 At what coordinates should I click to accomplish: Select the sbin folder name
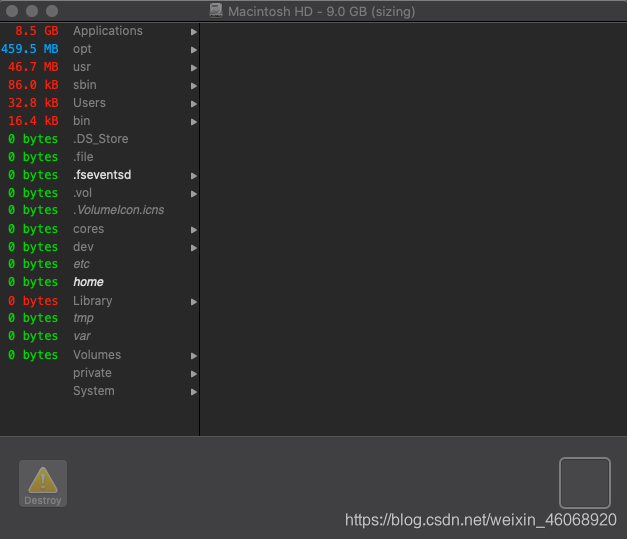pyautogui.click(x=84, y=85)
